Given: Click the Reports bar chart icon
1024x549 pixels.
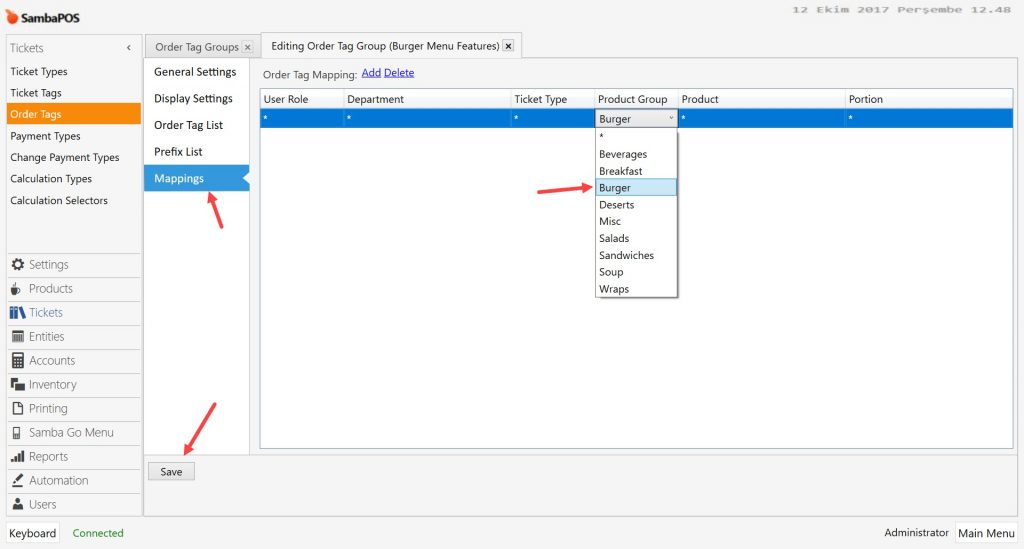Looking at the screenshot, I should pos(18,456).
